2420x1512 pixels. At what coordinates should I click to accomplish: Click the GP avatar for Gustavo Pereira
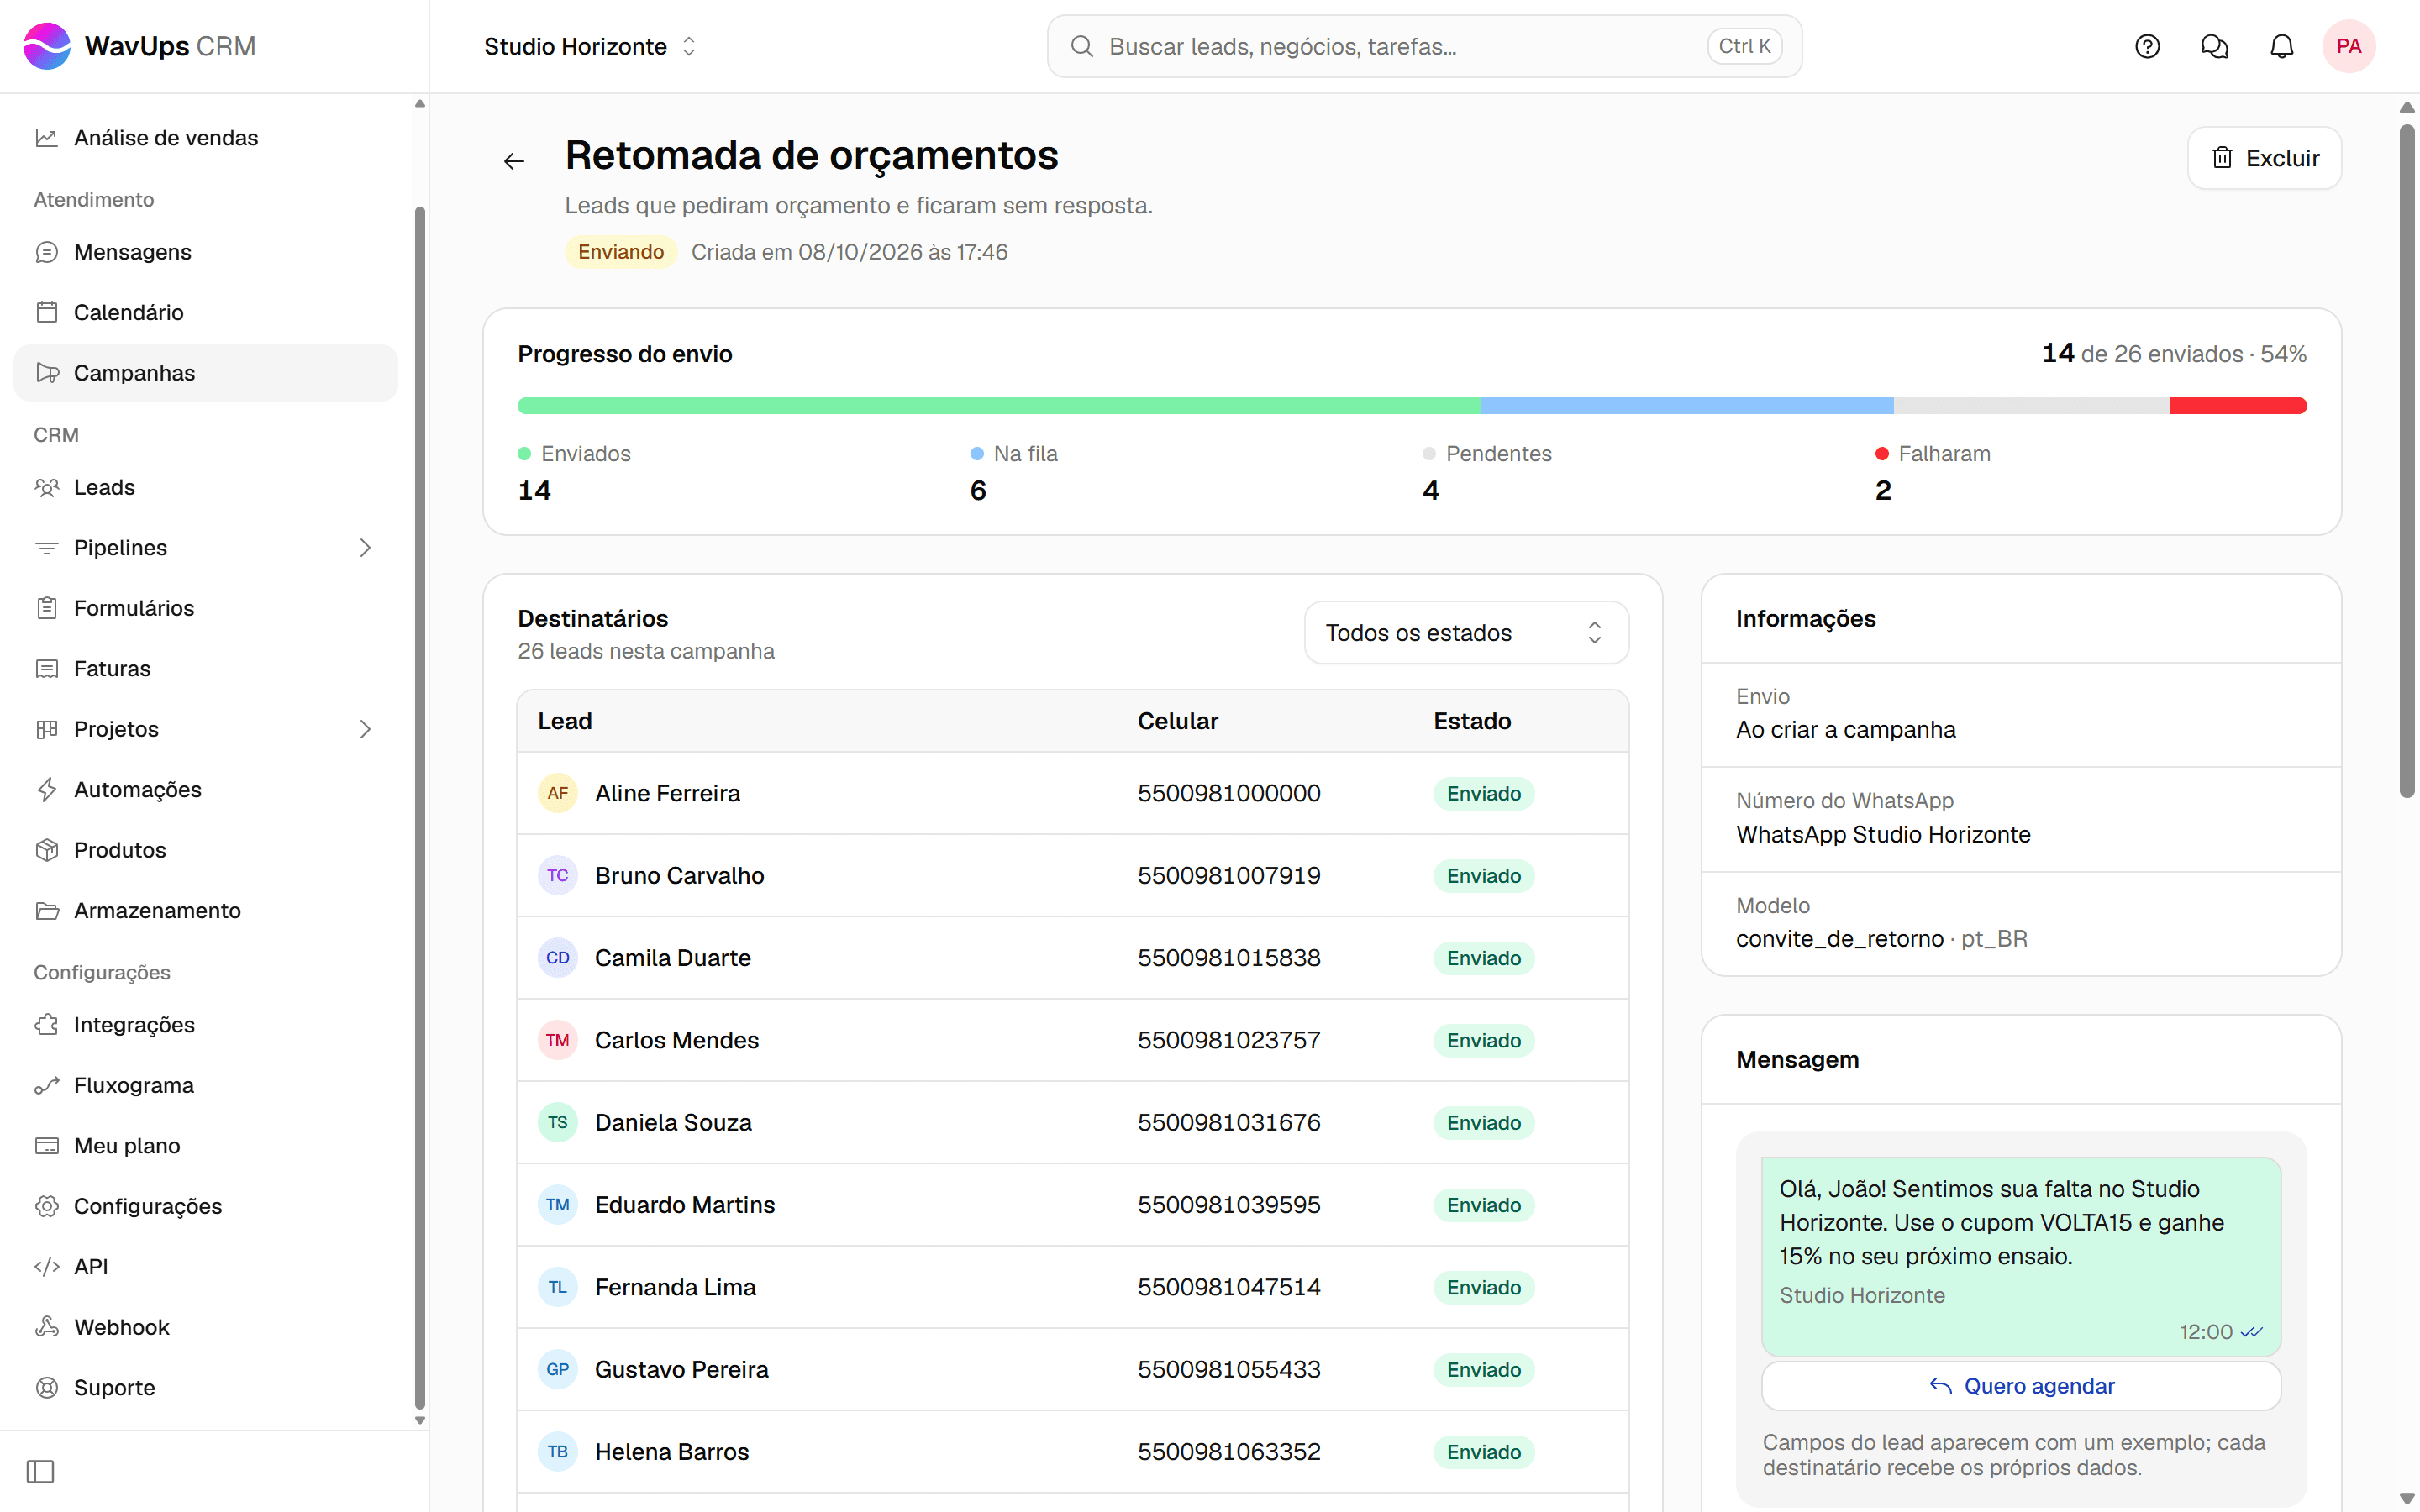pos(558,1370)
